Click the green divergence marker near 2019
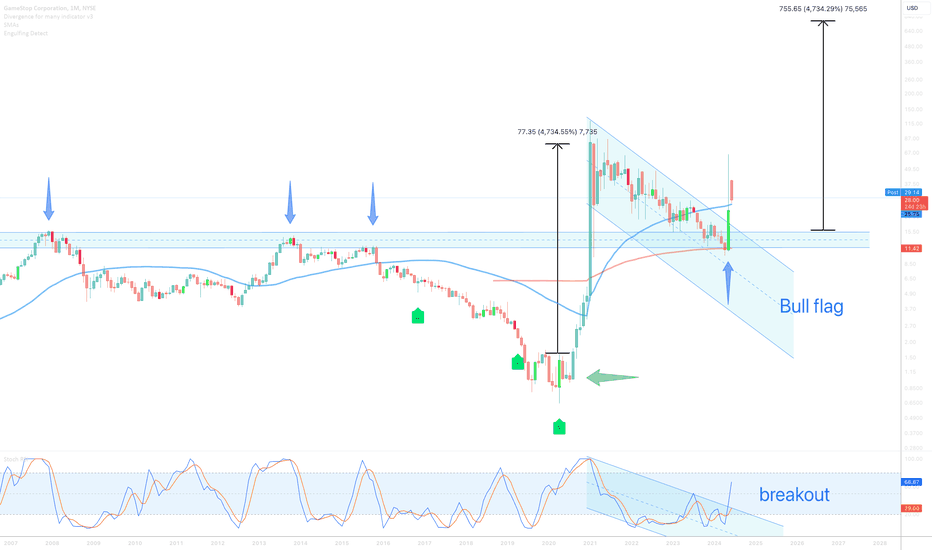This screenshot has width=932, height=550. click(518, 362)
